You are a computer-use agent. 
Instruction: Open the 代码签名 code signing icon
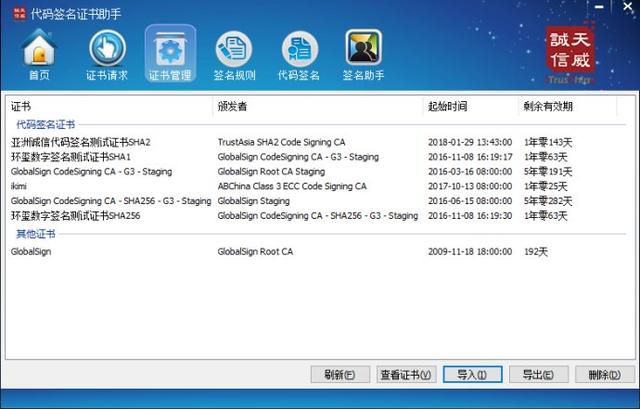(x=299, y=55)
